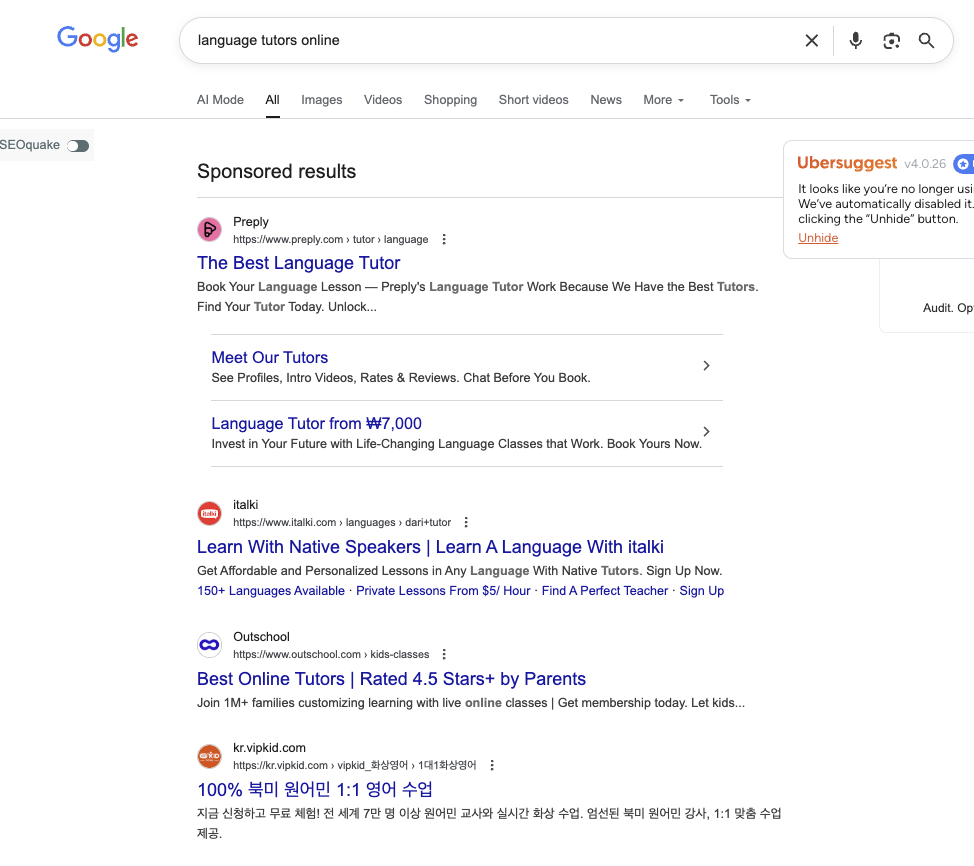This screenshot has width=974, height=866.
Task: Open Best Online Tutors Outschool link
Action: click(391, 679)
